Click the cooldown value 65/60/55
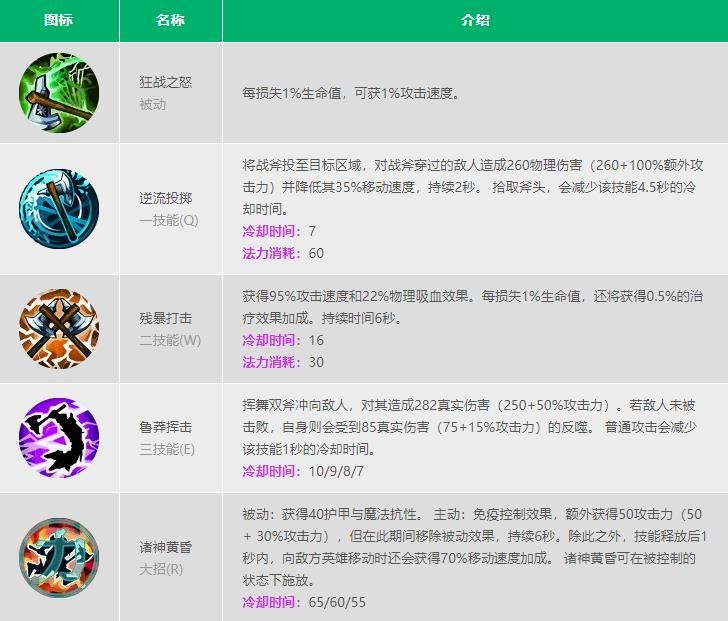The image size is (728, 621). [x=337, y=602]
